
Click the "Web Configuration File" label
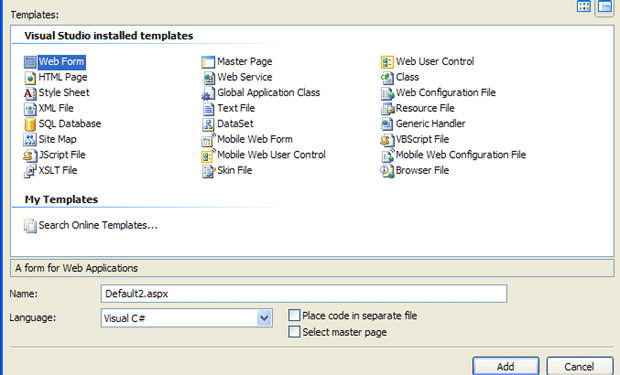click(446, 93)
